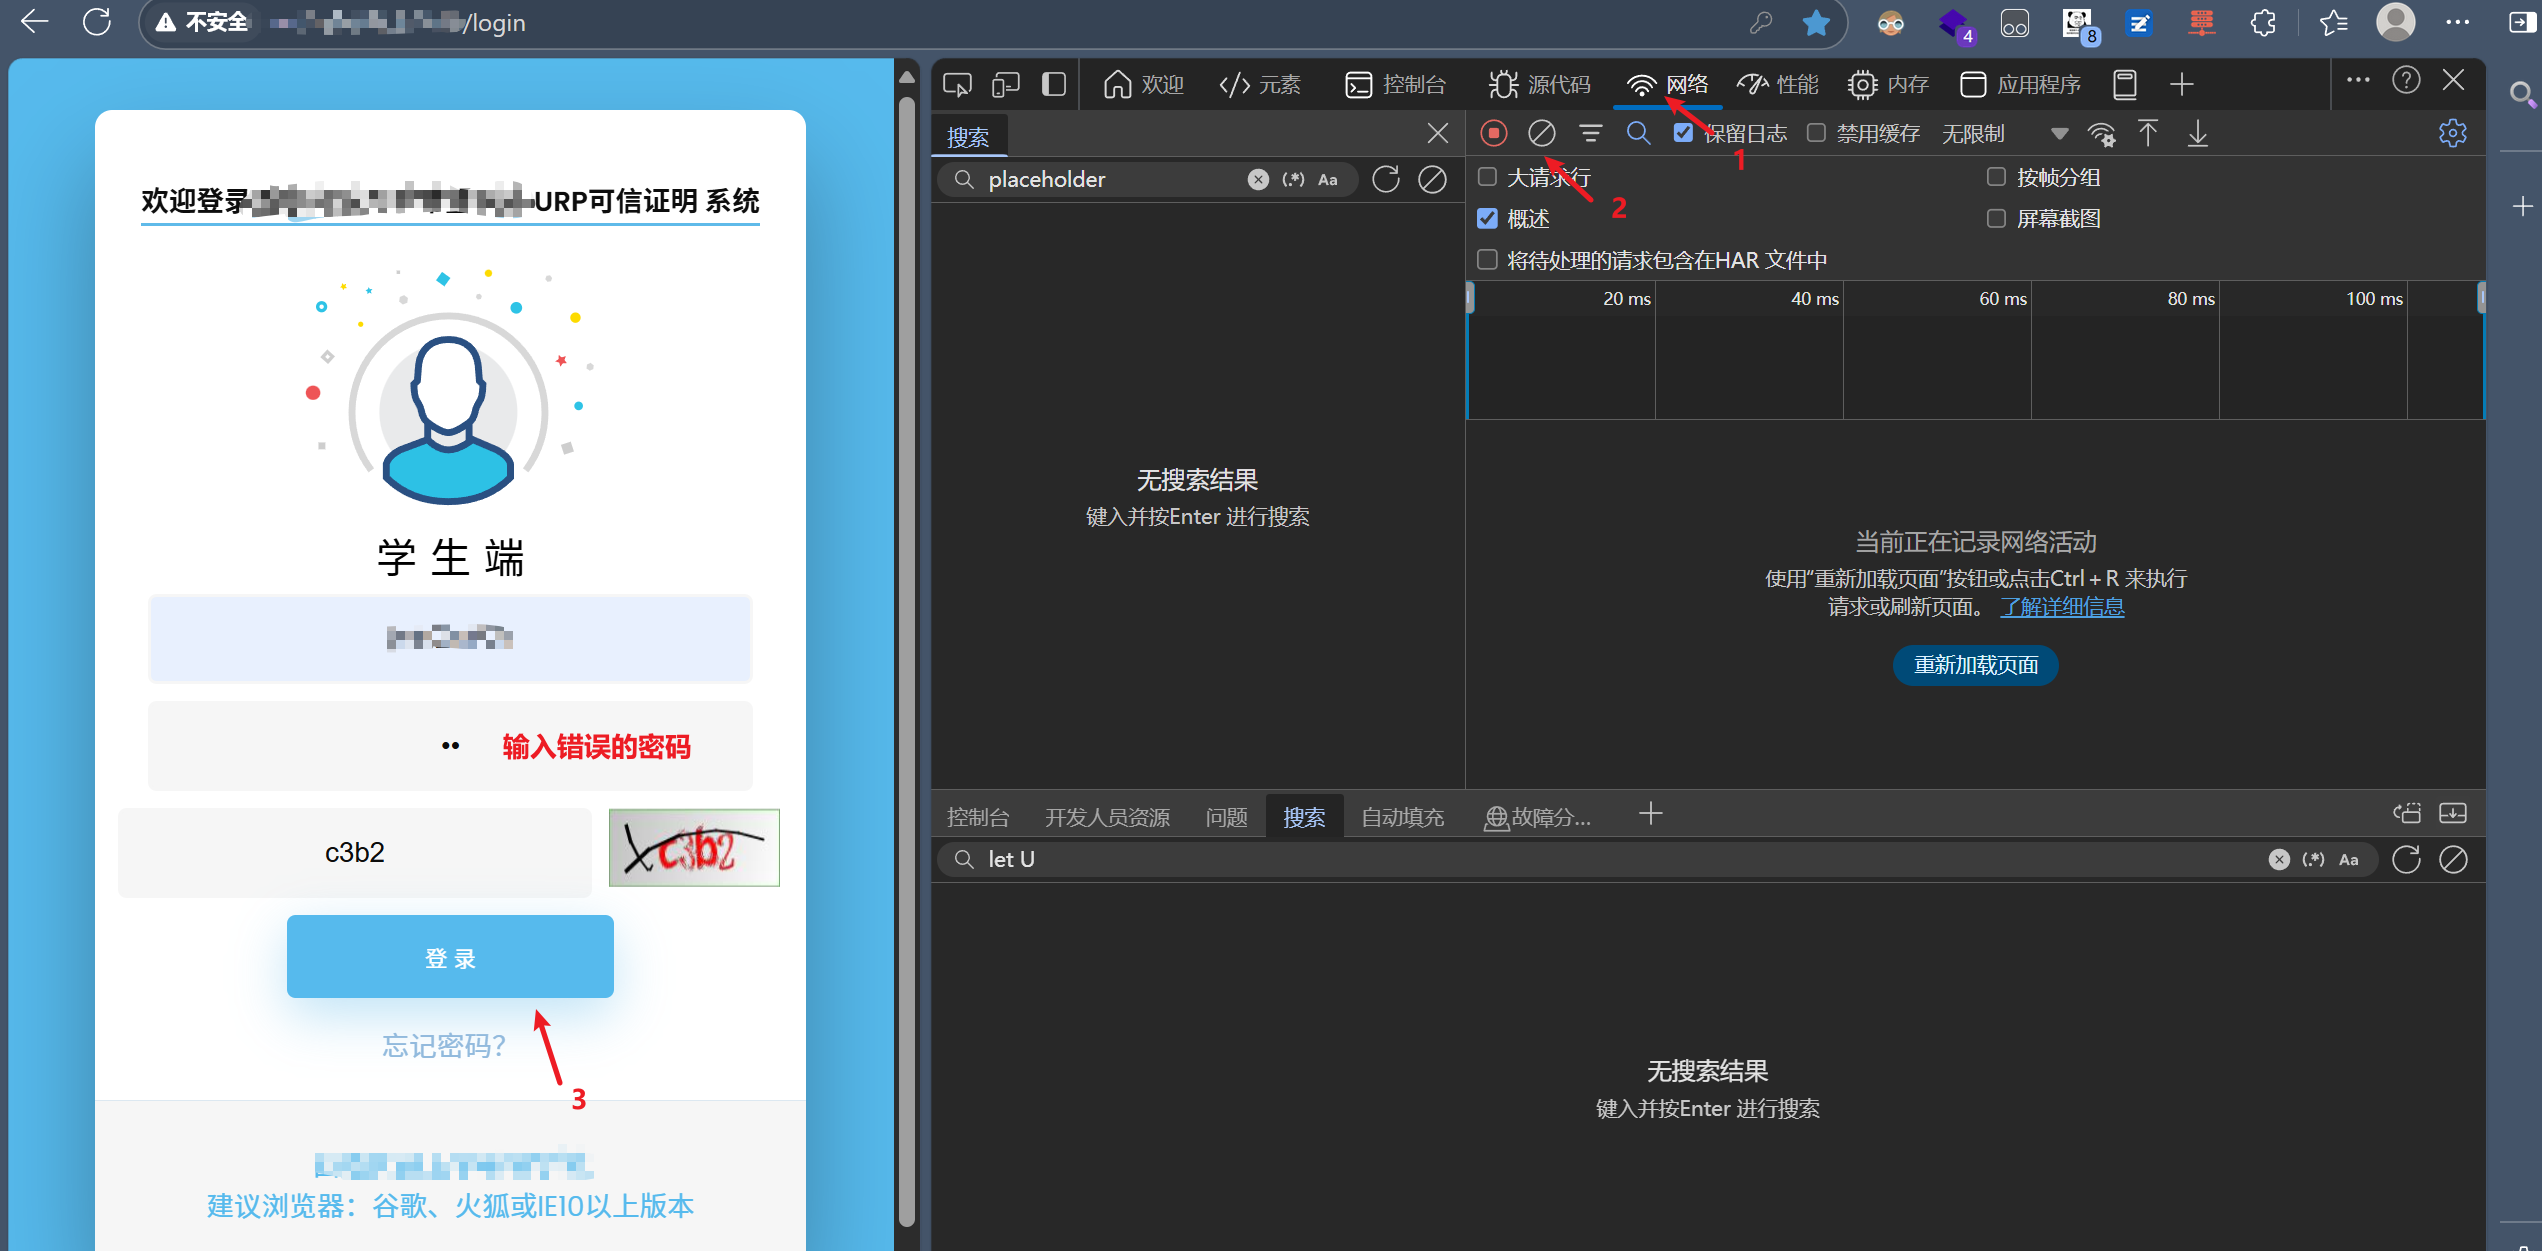
Task: Open the network filter icon
Action: tap(1590, 133)
